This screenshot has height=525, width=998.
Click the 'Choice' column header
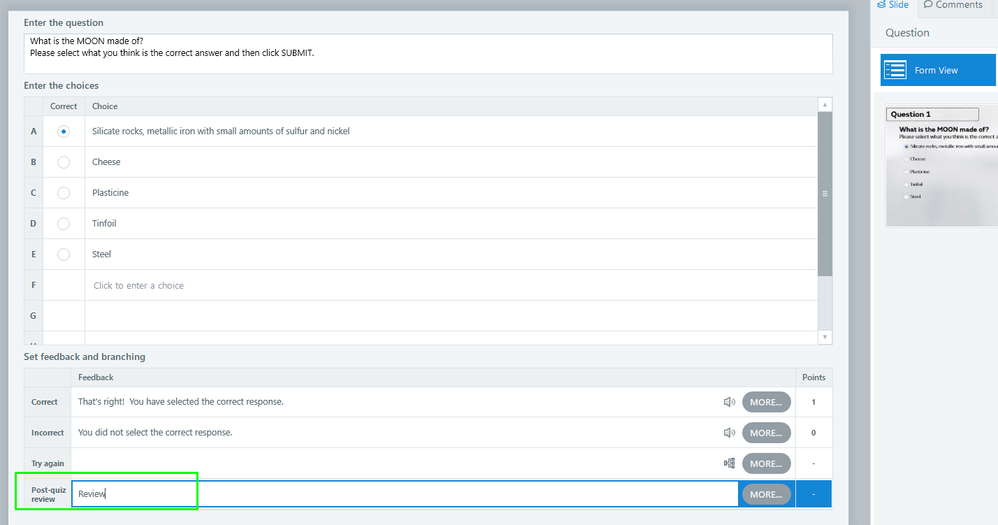coord(105,106)
